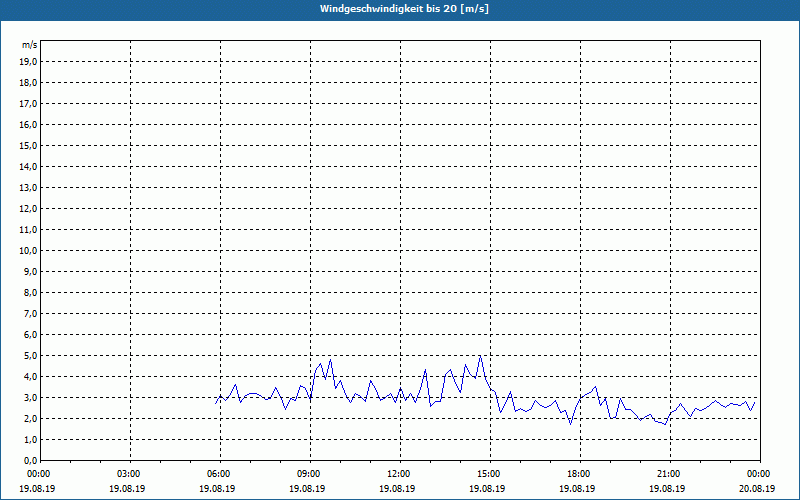The height and width of the screenshot is (500, 800).
Task: Click the '21:00' time axis label
Action: 669,474
